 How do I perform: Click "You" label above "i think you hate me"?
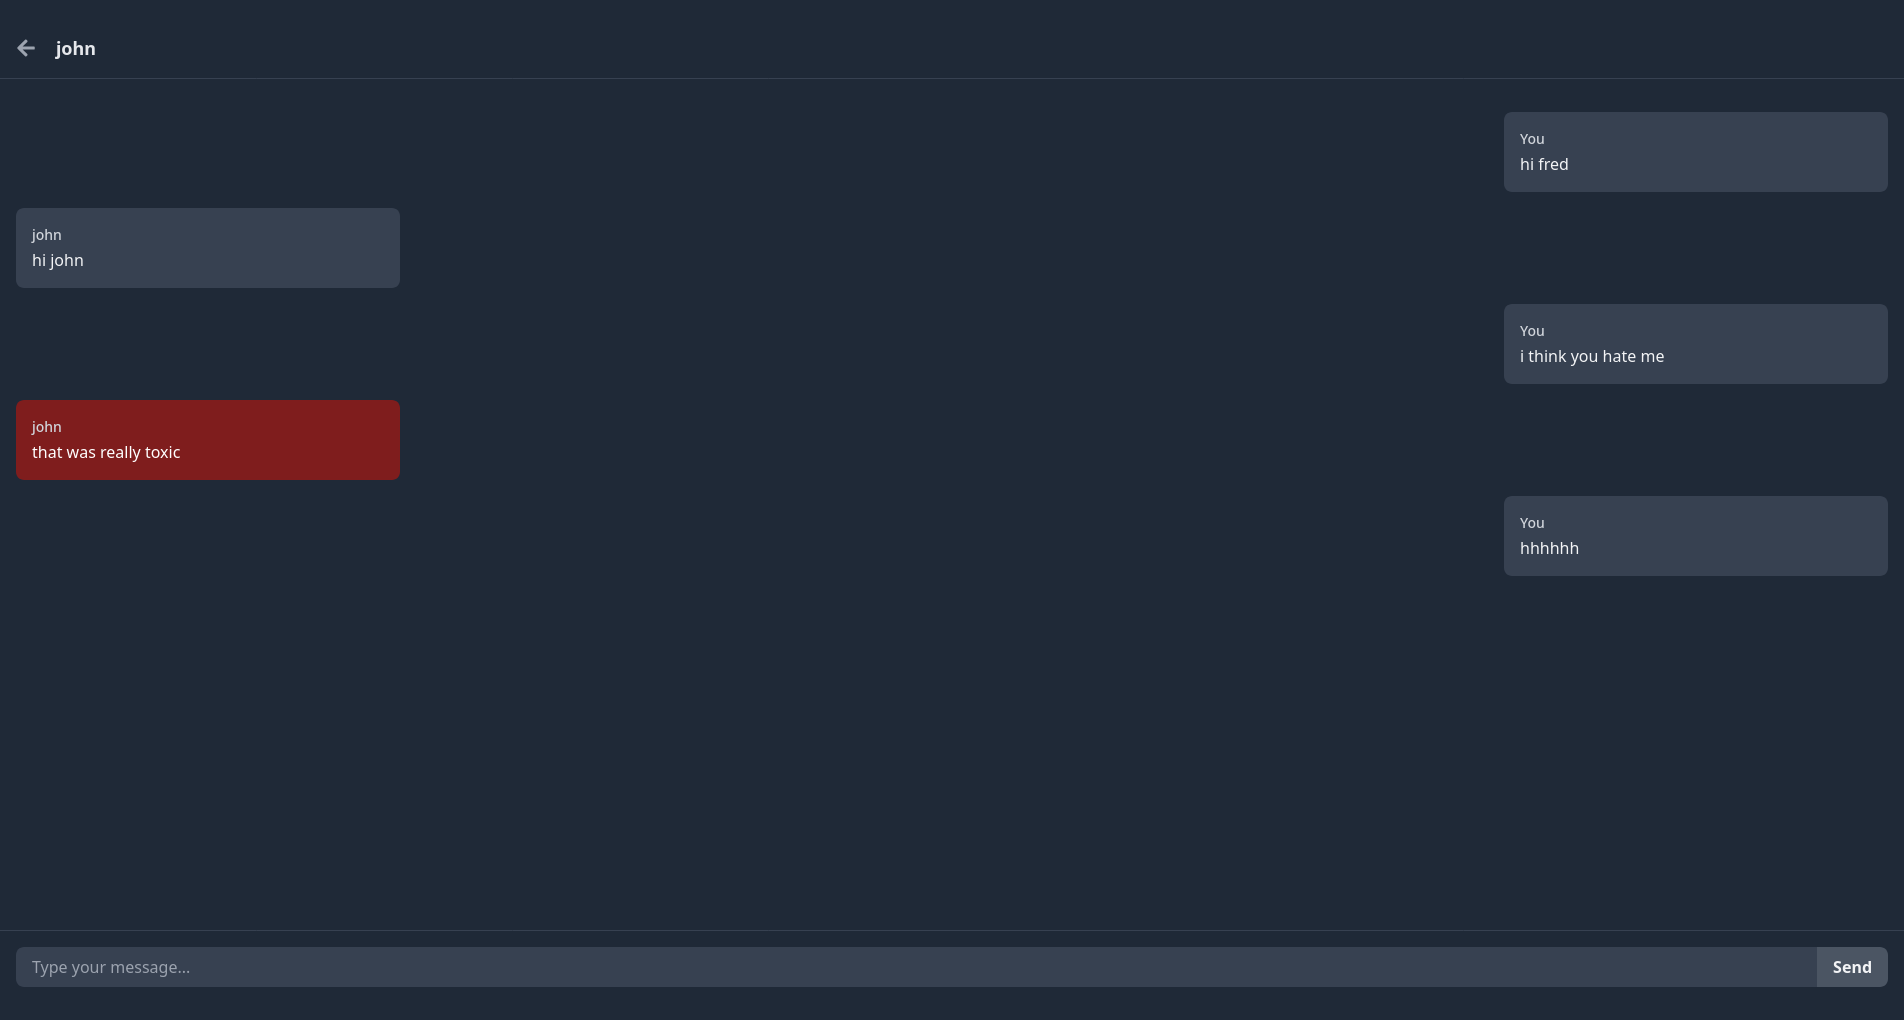tap(1532, 331)
